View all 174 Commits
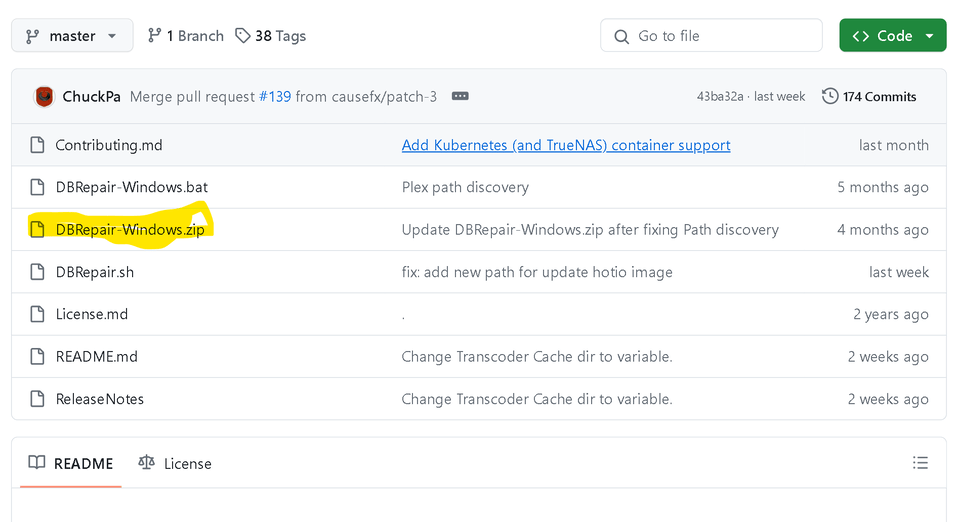This screenshot has height=522, width=957. pyautogui.click(x=869, y=97)
